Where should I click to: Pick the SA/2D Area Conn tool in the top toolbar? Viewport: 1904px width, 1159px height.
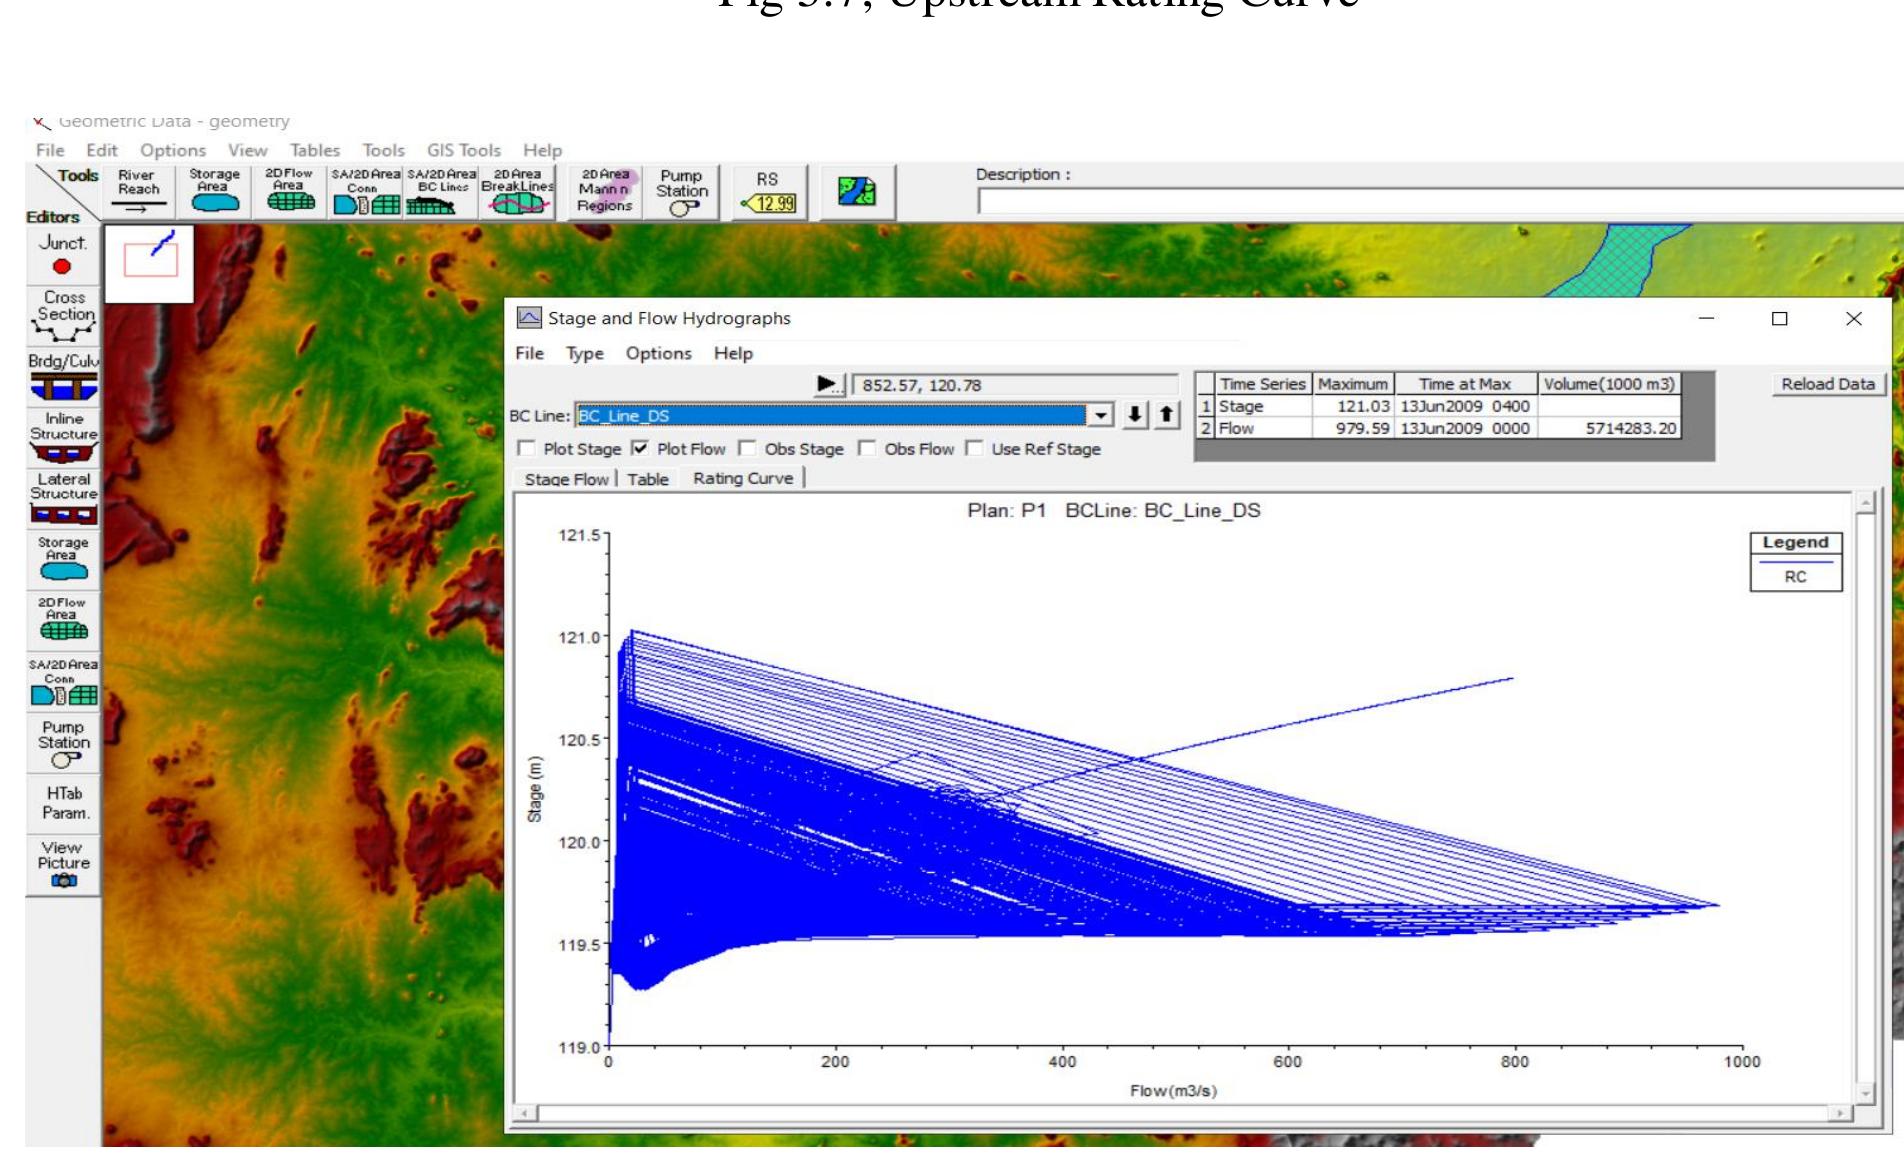[364, 192]
